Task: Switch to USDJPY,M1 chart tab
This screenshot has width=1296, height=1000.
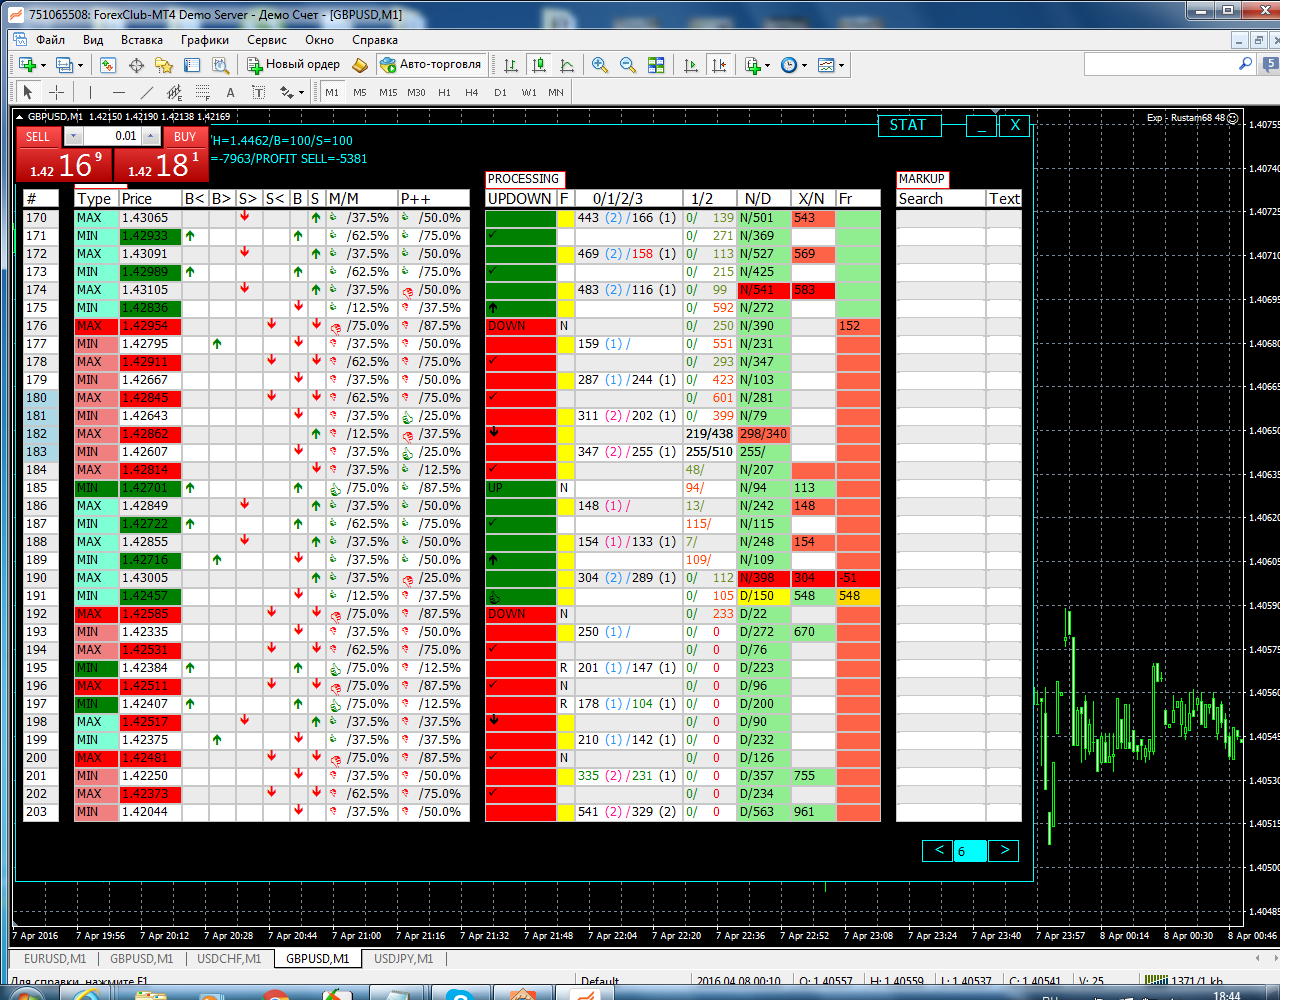Action: (x=403, y=958)
